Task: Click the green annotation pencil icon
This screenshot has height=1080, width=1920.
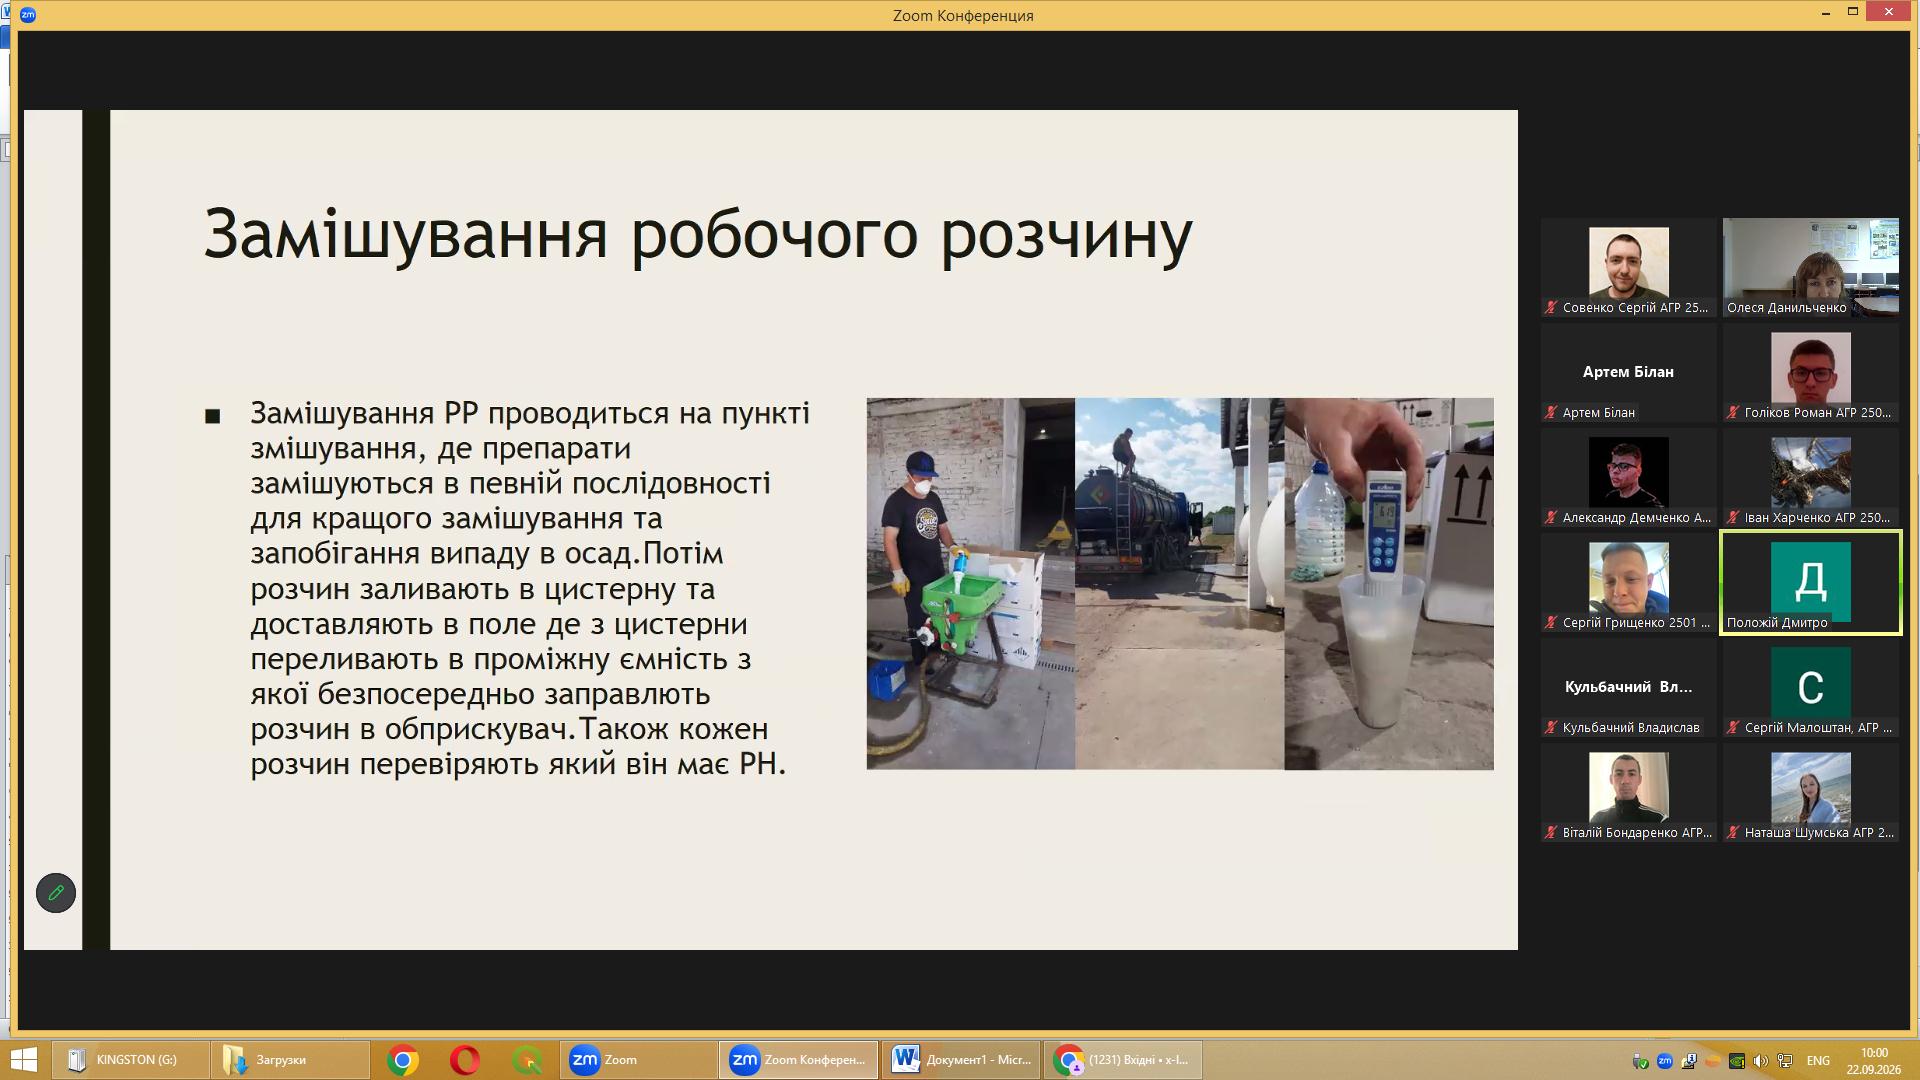Action: pos(56,893)
